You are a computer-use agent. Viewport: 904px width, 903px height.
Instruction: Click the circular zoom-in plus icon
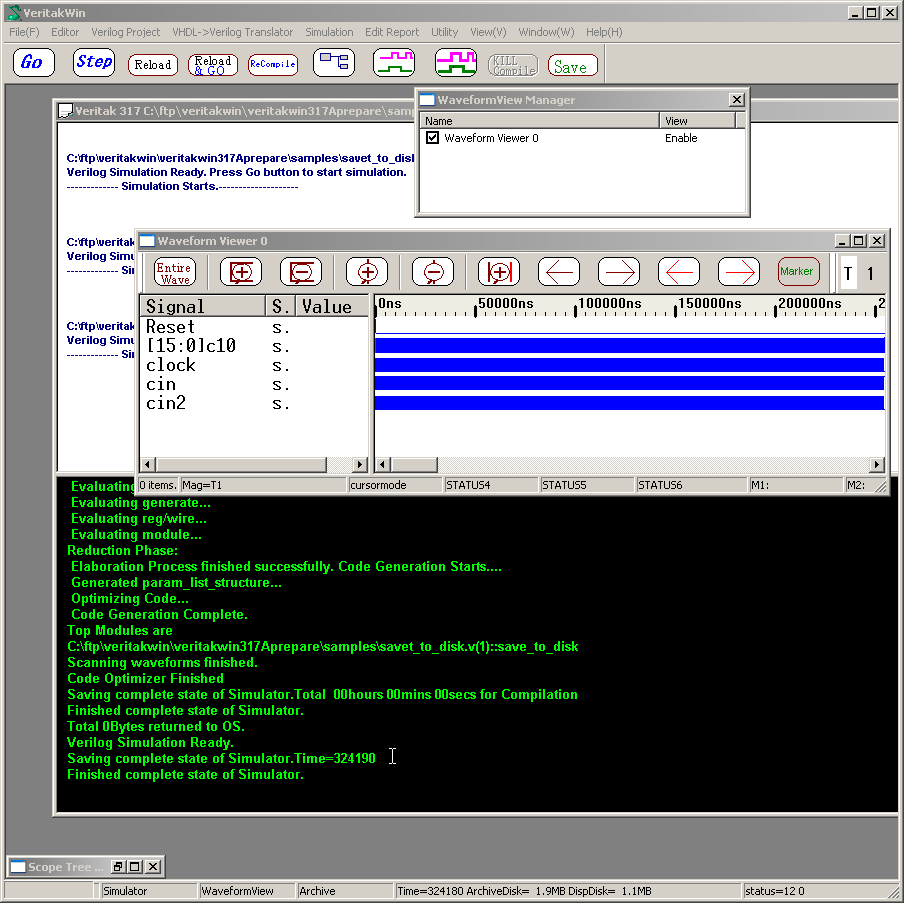pyautogui.click(x=367, y=272)
